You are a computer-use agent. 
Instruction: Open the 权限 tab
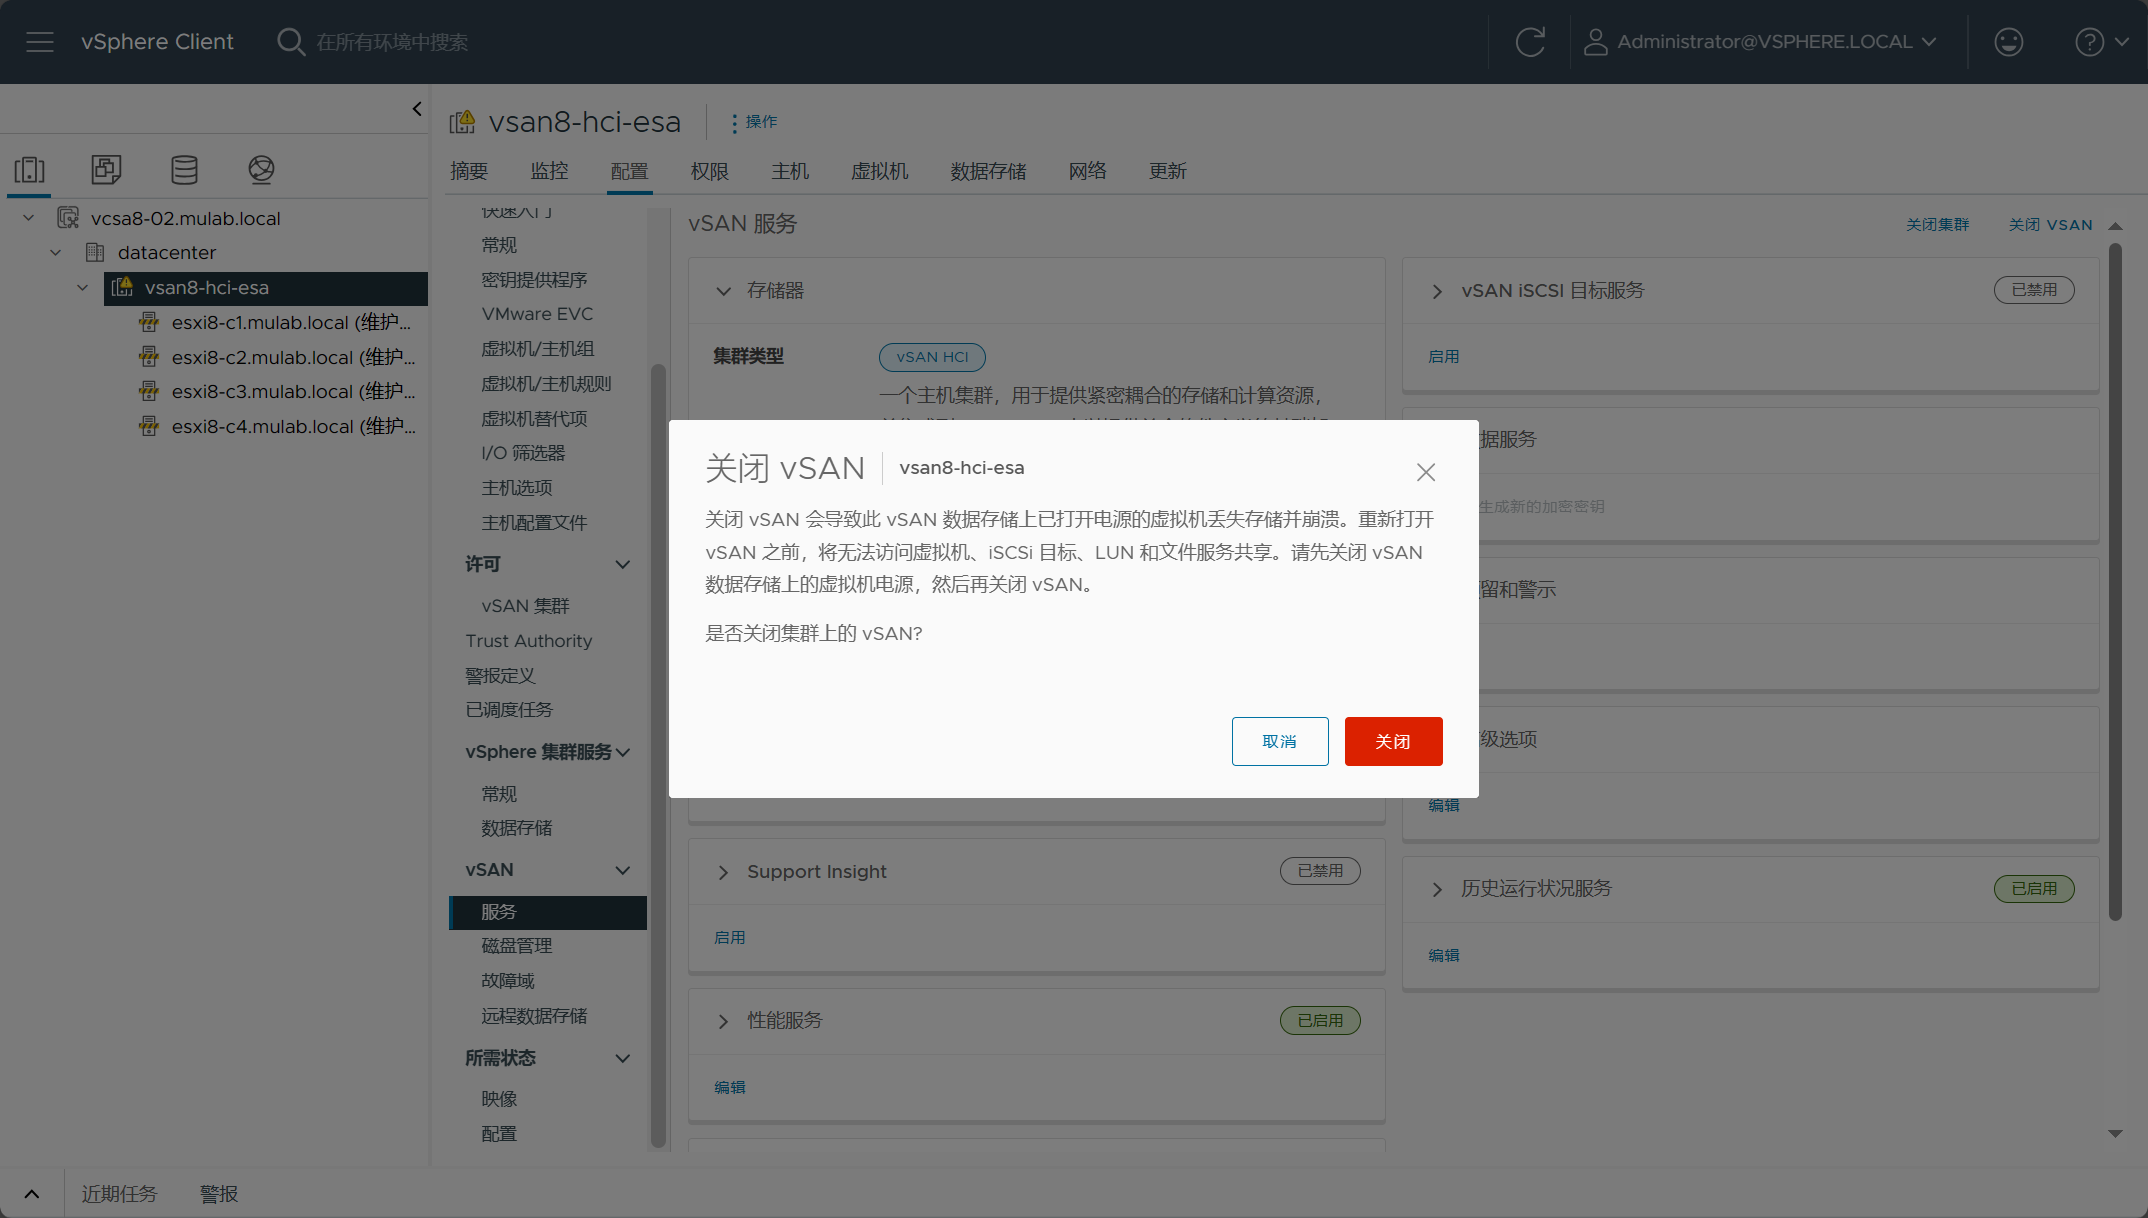[710, 171]
